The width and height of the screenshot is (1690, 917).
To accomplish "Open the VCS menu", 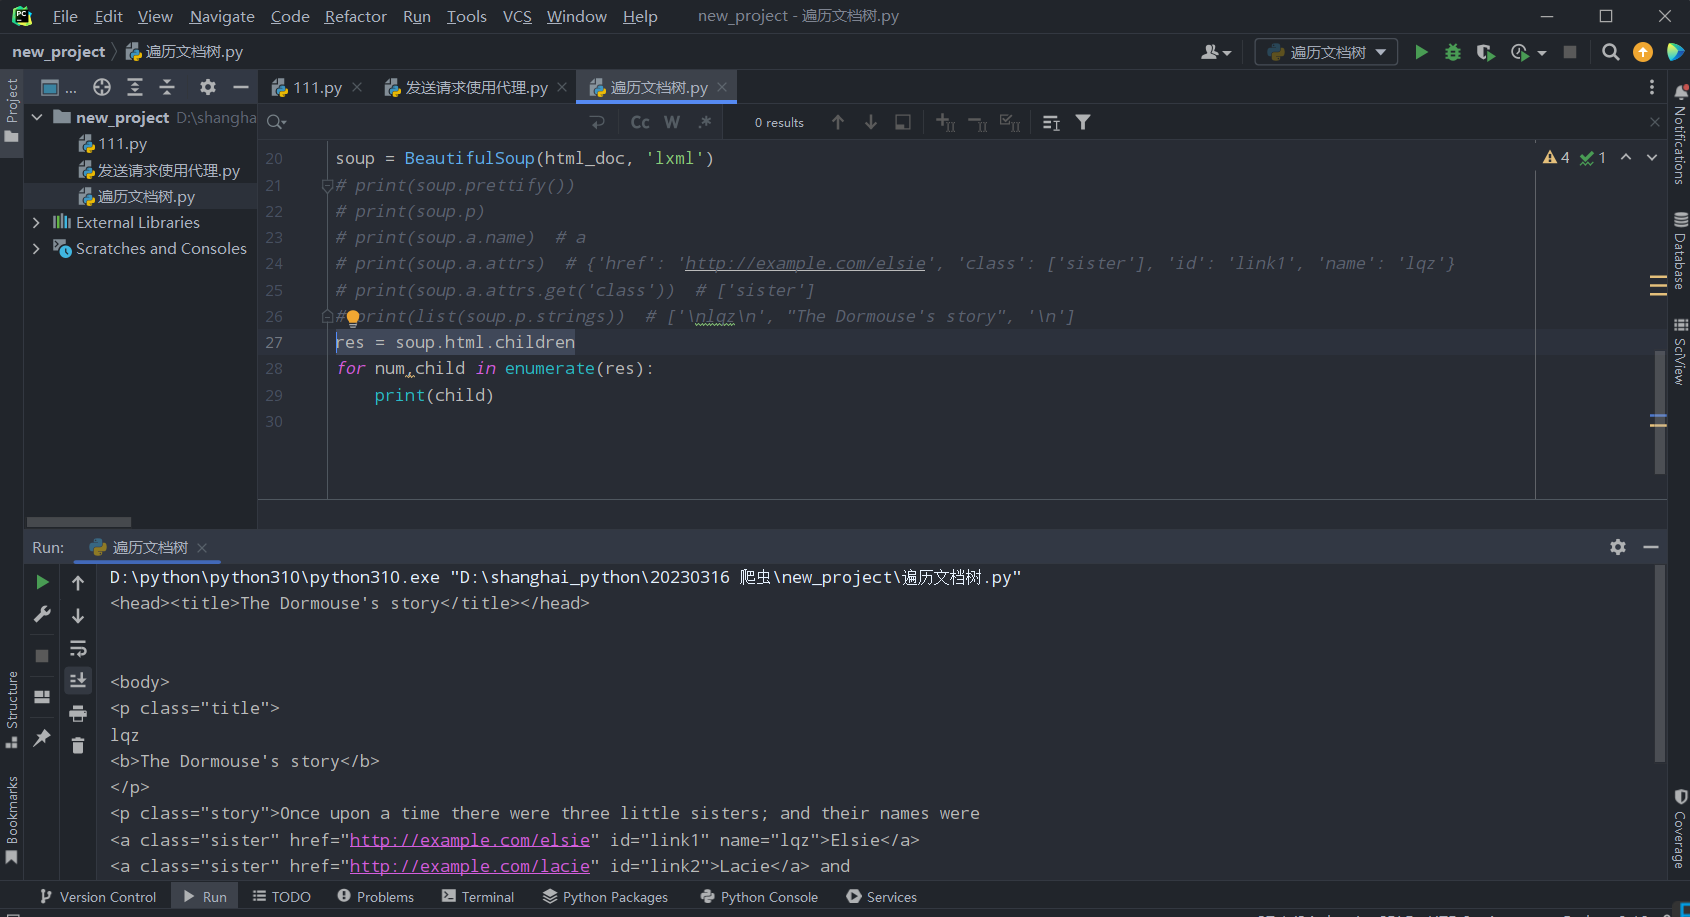I will (517, 16).
